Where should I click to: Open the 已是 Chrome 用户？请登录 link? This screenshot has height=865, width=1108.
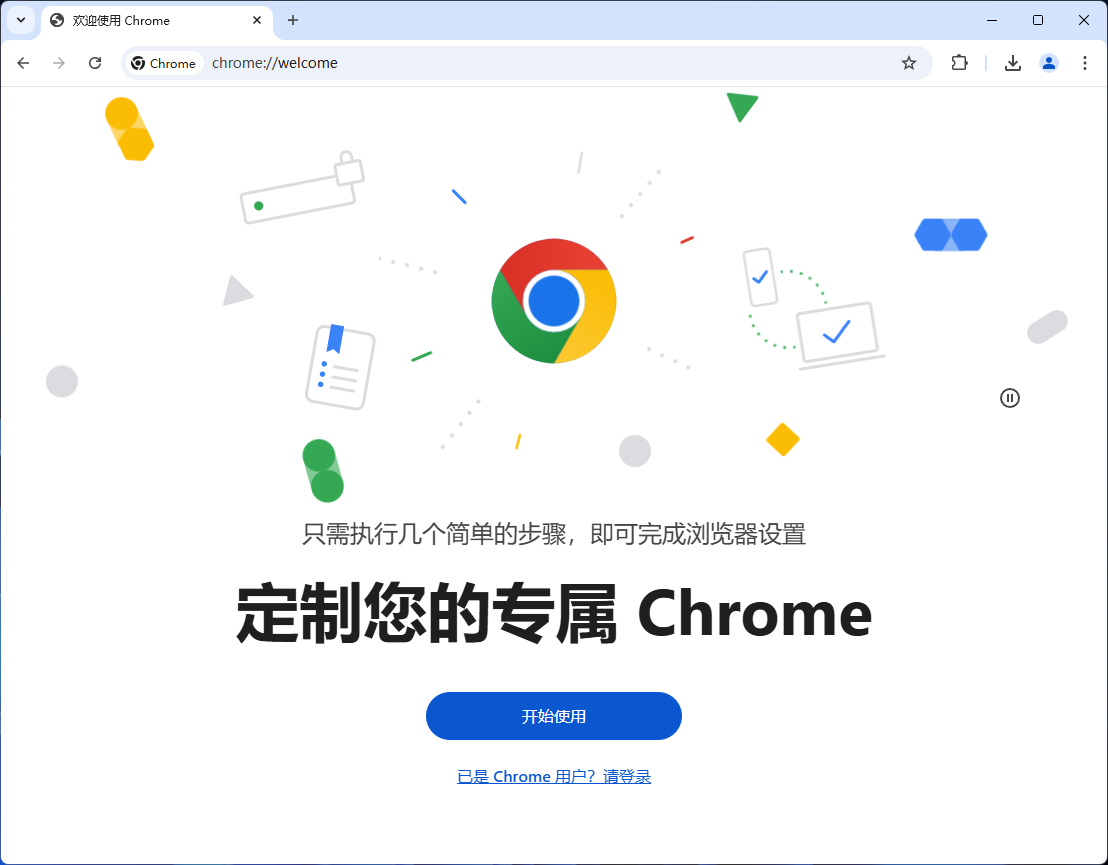pos(553,776)
